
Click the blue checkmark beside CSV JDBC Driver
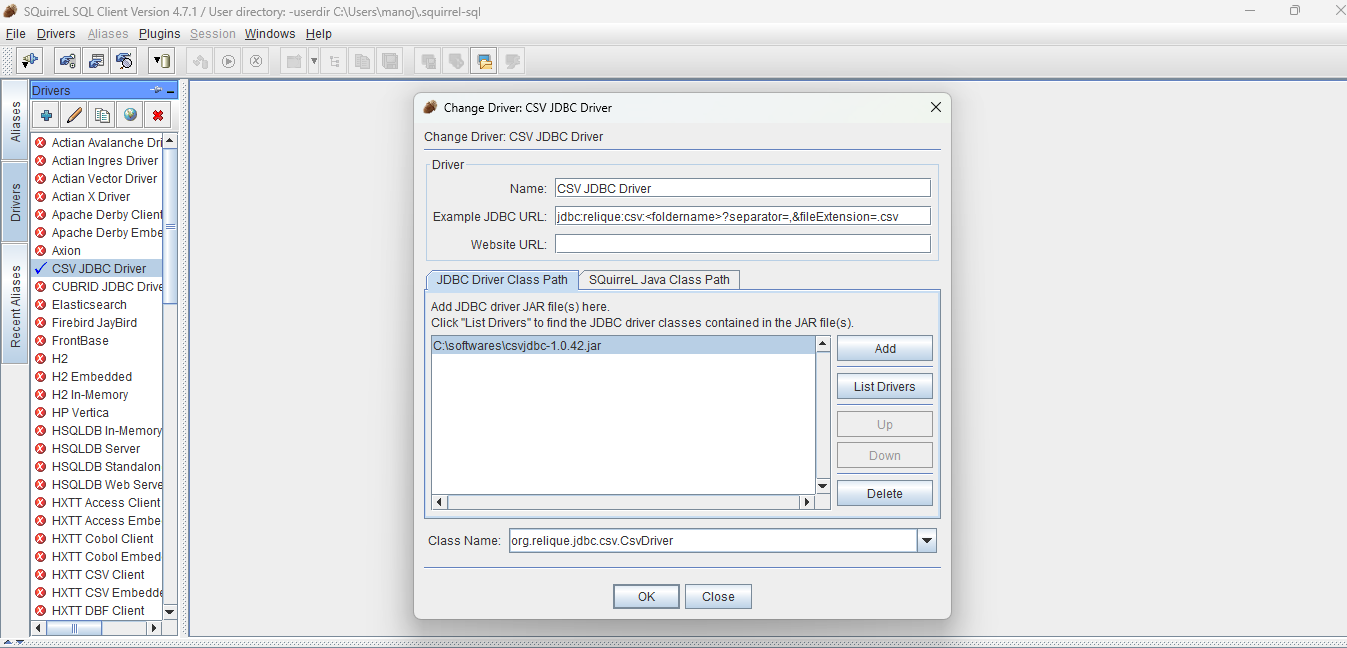click(x=41, y=268)
